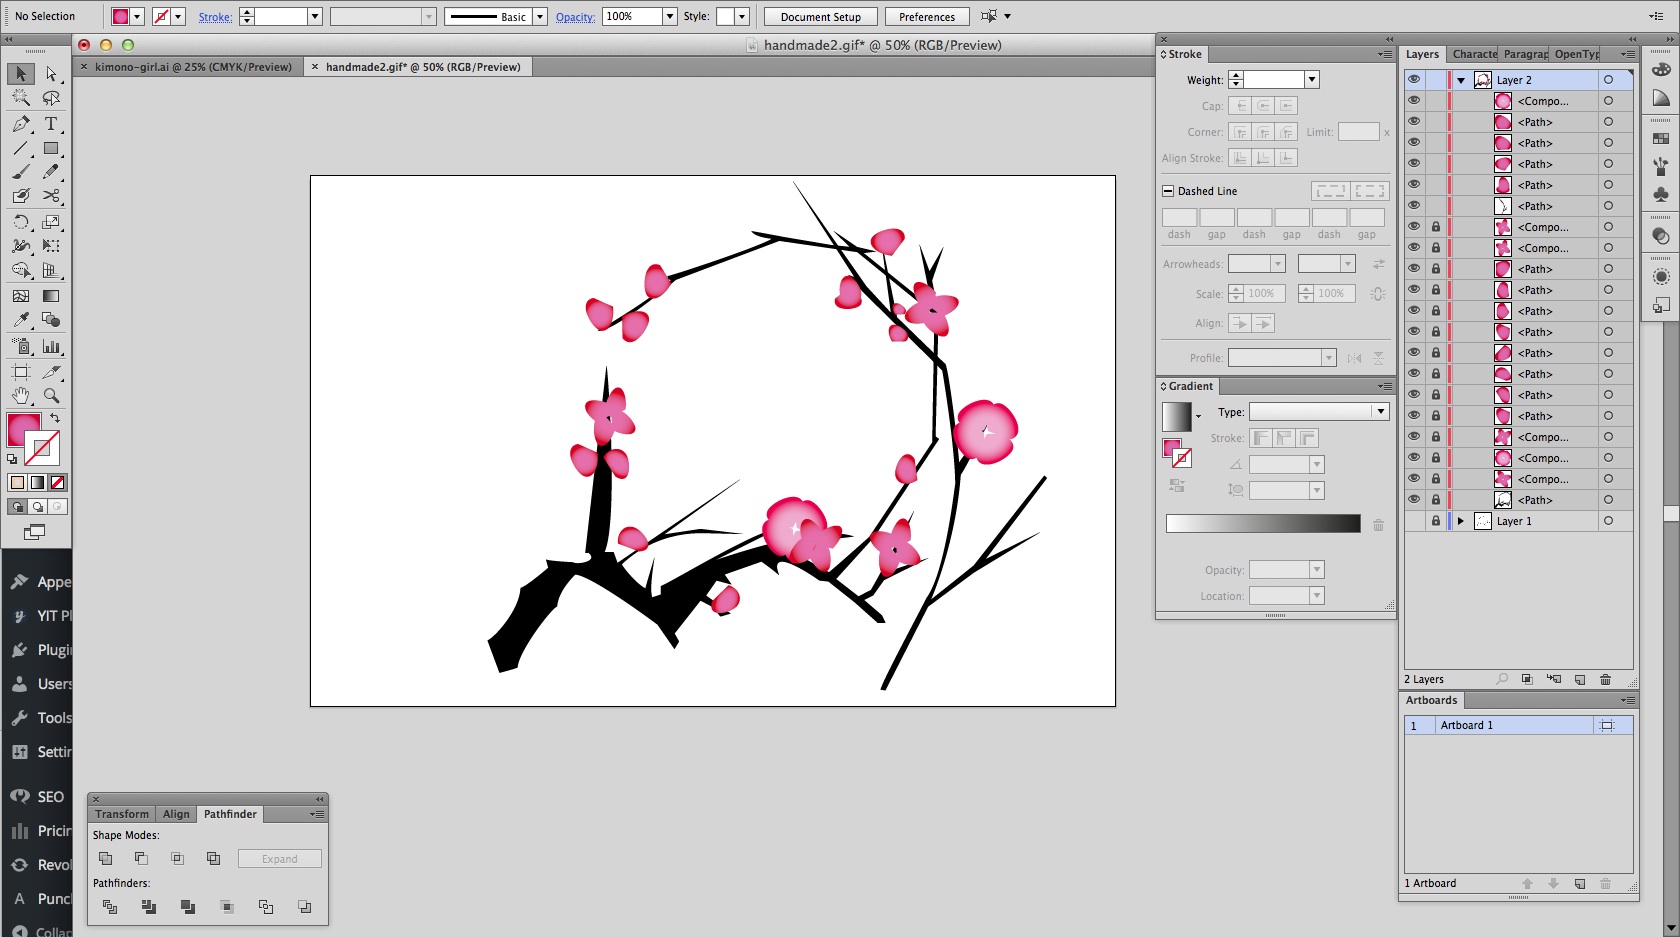Toggle the lock on Layer 1

point(1436,521)
